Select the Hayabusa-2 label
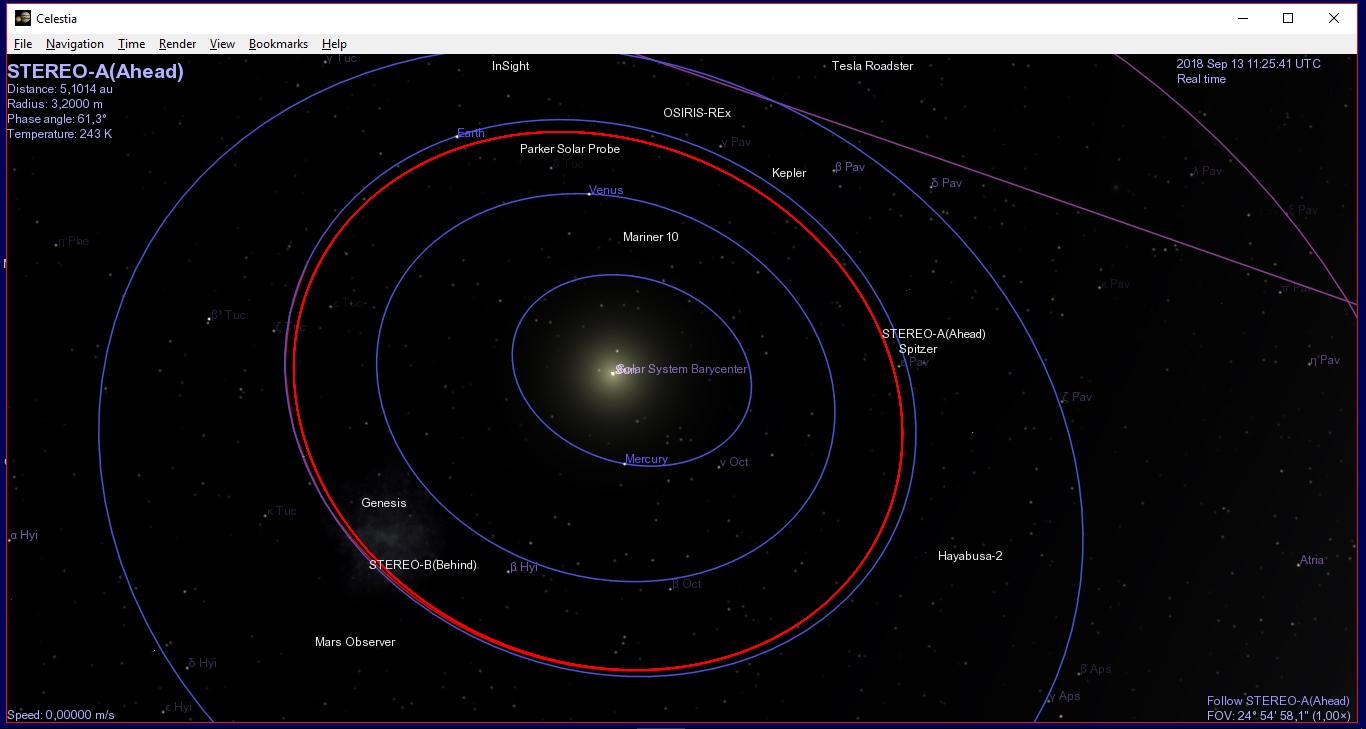The width and height of the screenshot is (1366, 729). click(x=970, y=556)
